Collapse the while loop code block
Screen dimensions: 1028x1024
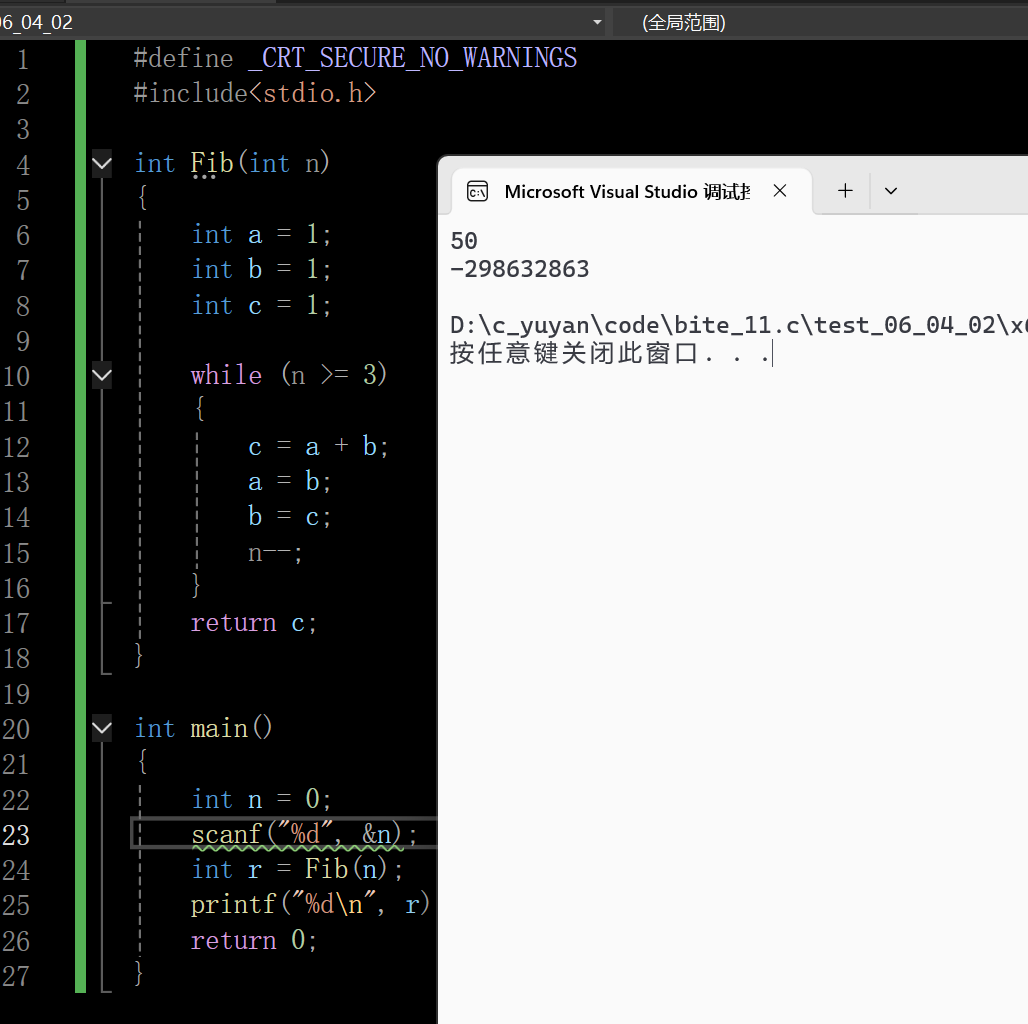coord(102,375)
